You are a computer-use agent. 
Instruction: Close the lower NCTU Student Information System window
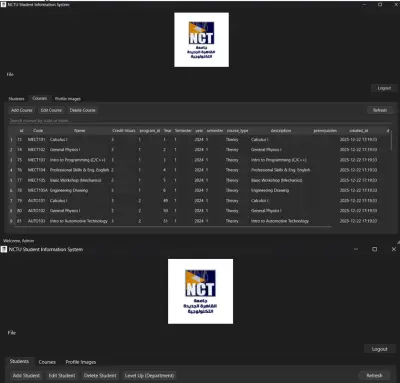(x=394, y=249)
